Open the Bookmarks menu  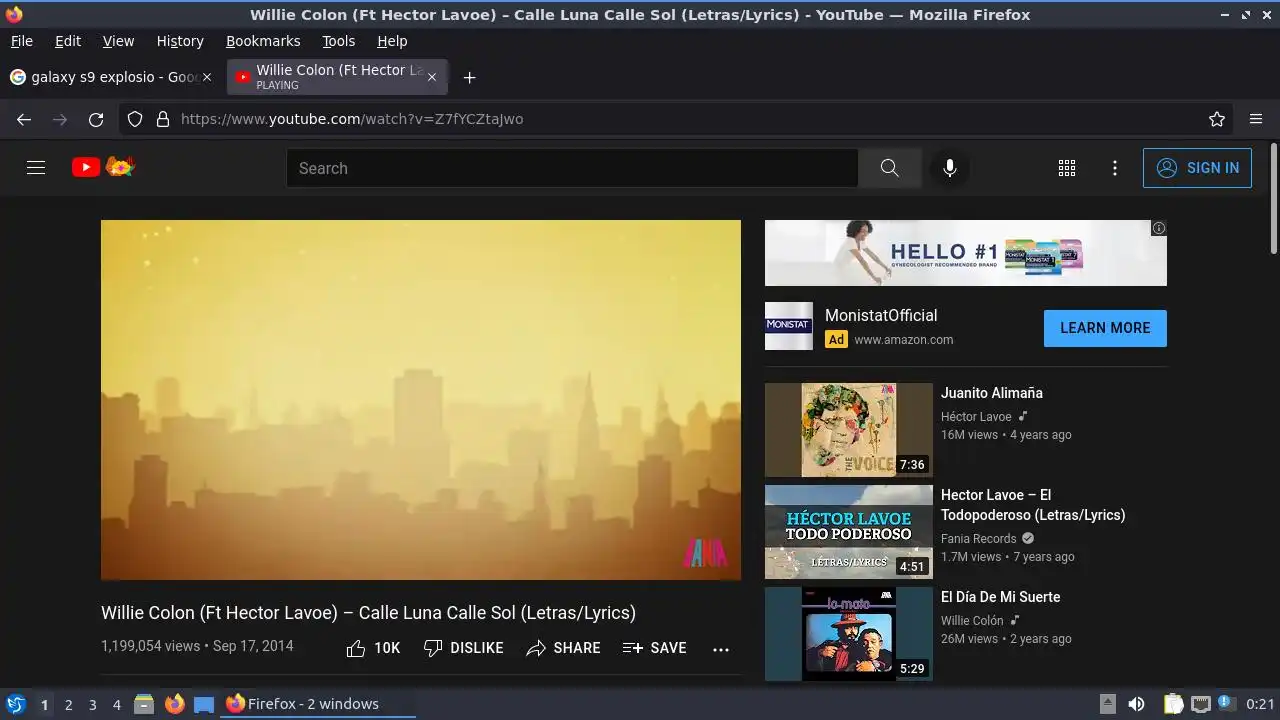[x=263, y=41]
